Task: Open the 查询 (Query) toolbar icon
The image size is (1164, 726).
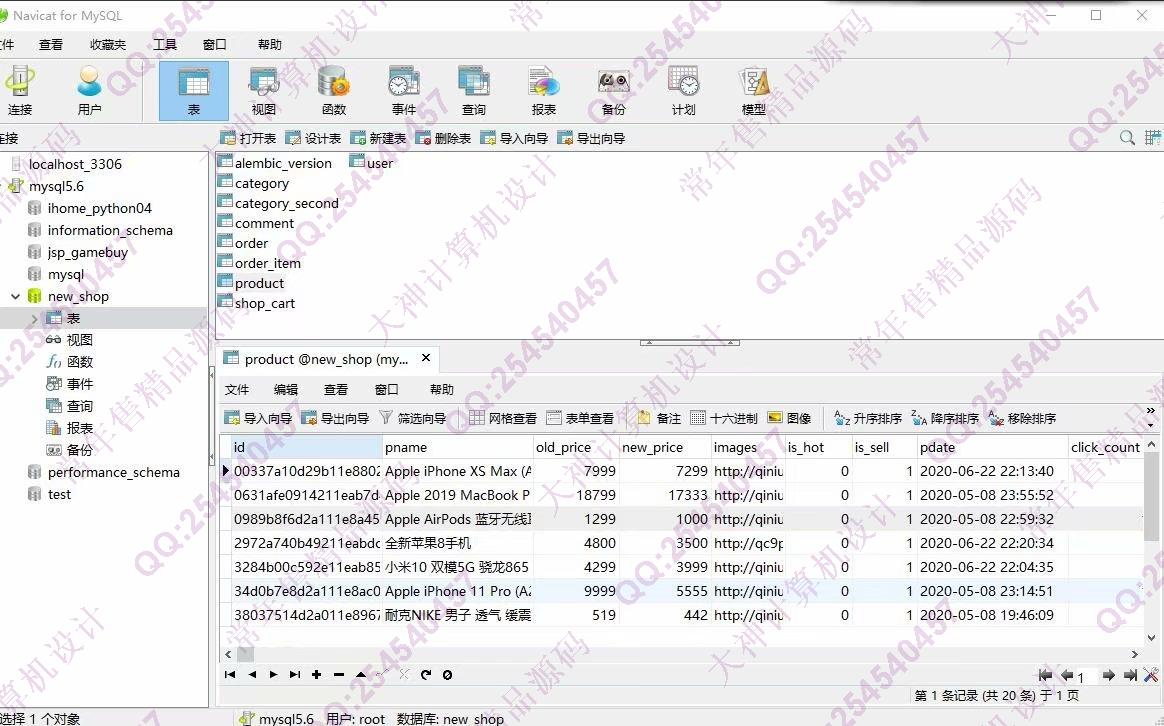Action: [473, 91]
